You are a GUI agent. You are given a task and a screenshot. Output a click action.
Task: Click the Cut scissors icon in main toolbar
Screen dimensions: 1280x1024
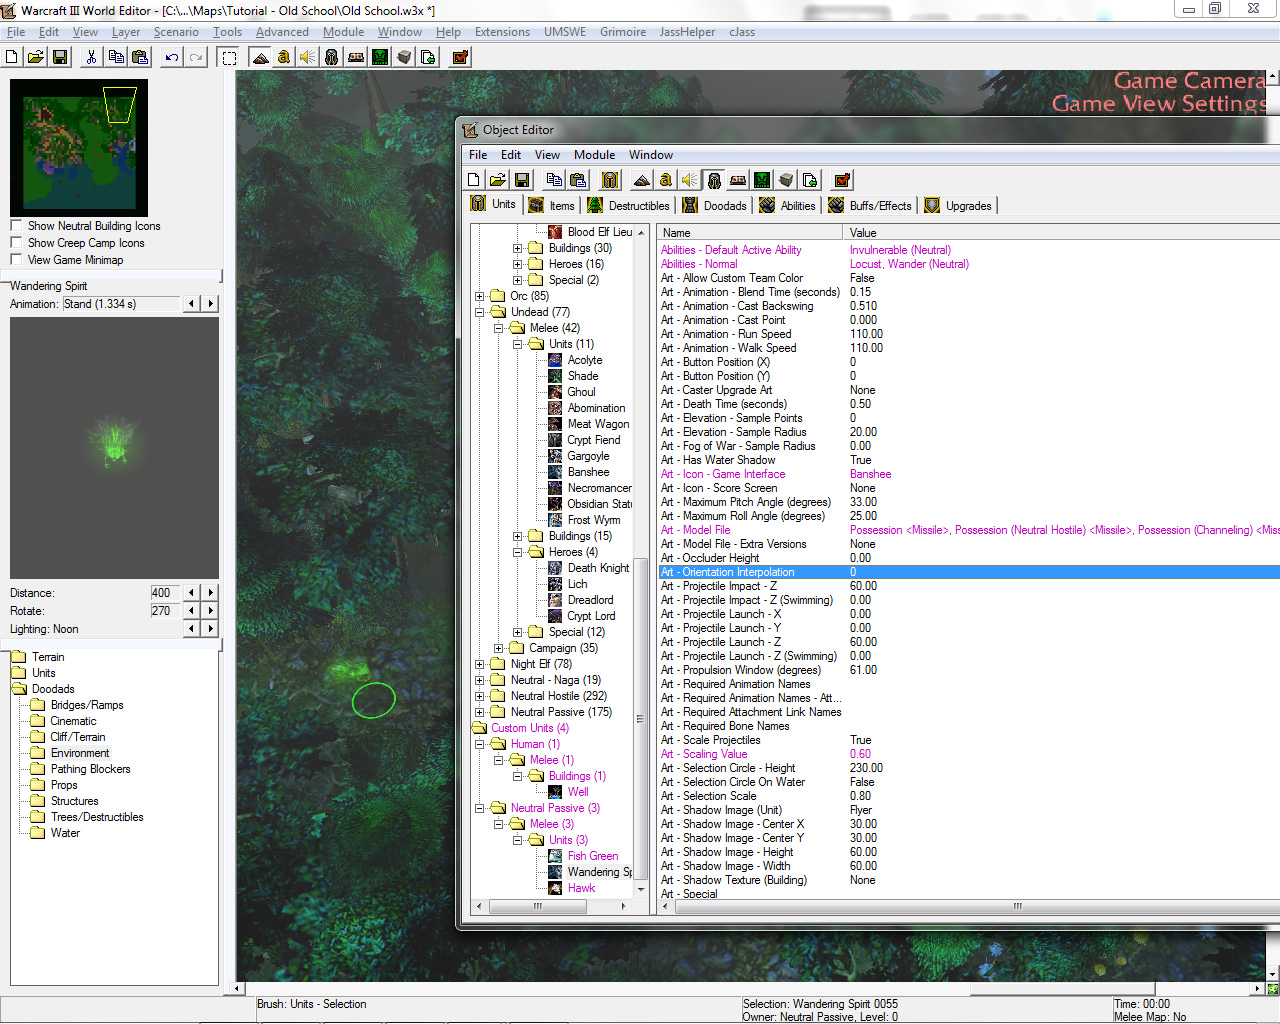[91, 57]
